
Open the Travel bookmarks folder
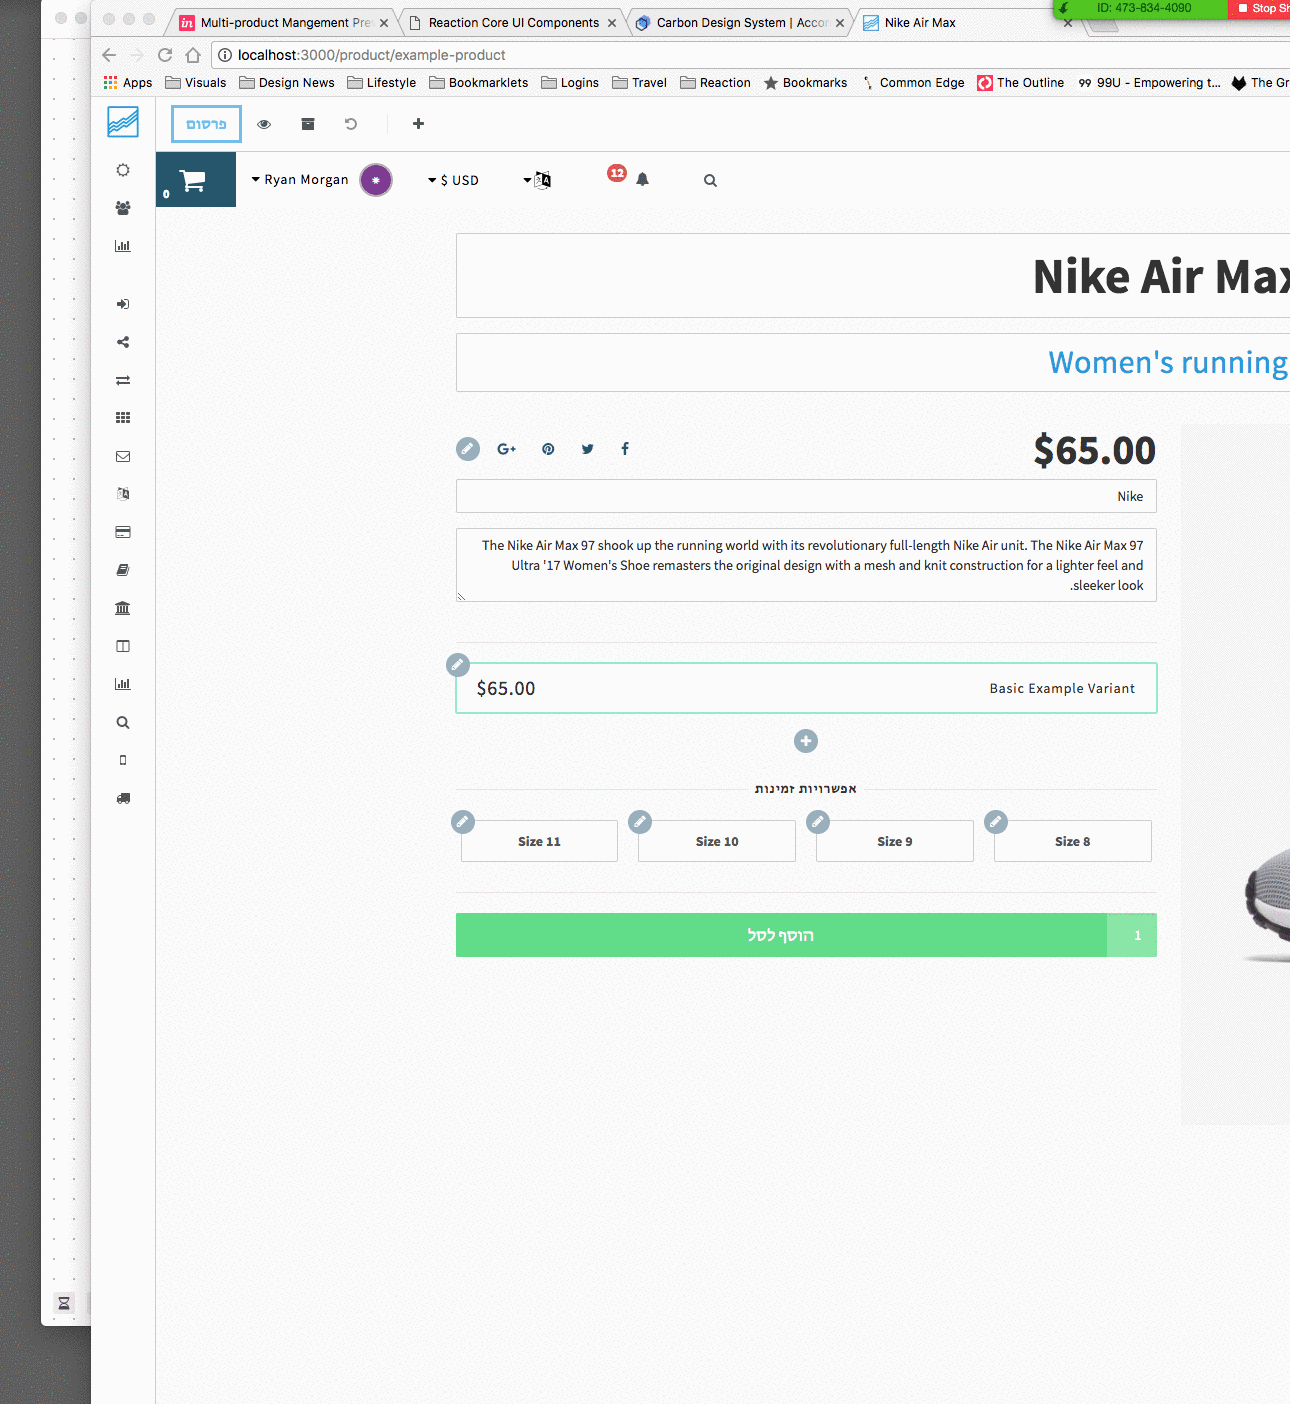click(640, 83)
